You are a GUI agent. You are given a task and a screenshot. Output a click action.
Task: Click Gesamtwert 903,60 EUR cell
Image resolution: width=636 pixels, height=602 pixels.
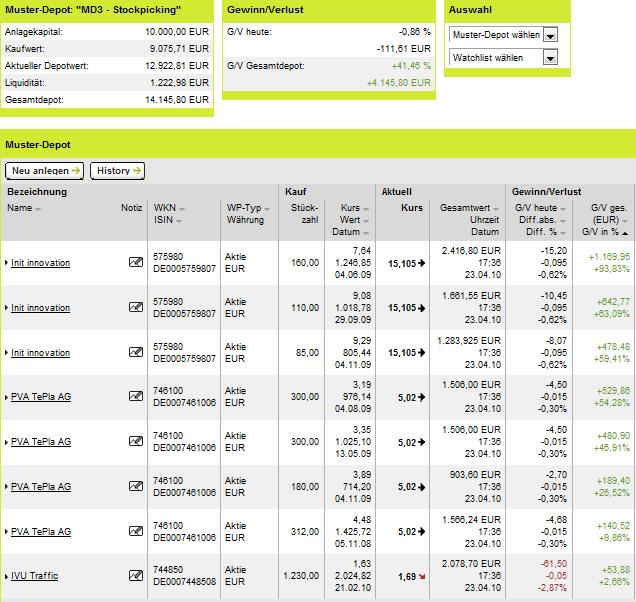click(475, 475)
